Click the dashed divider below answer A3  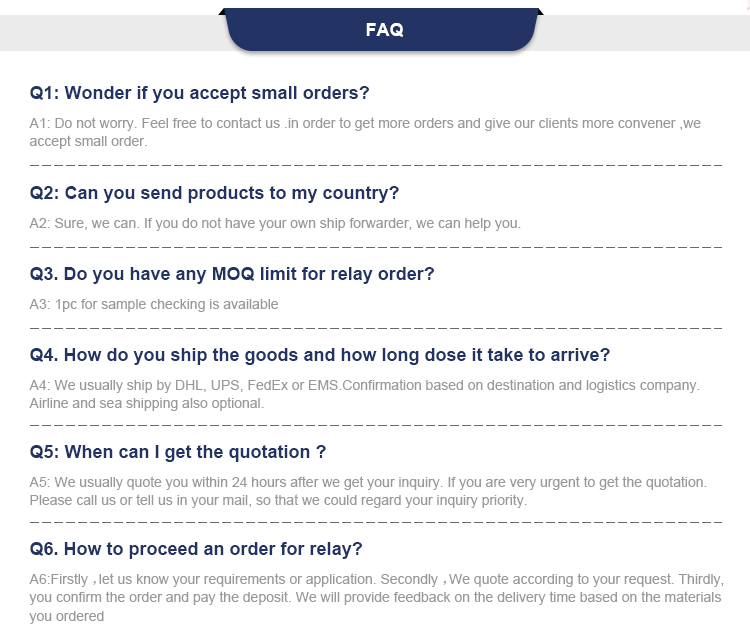375,326
